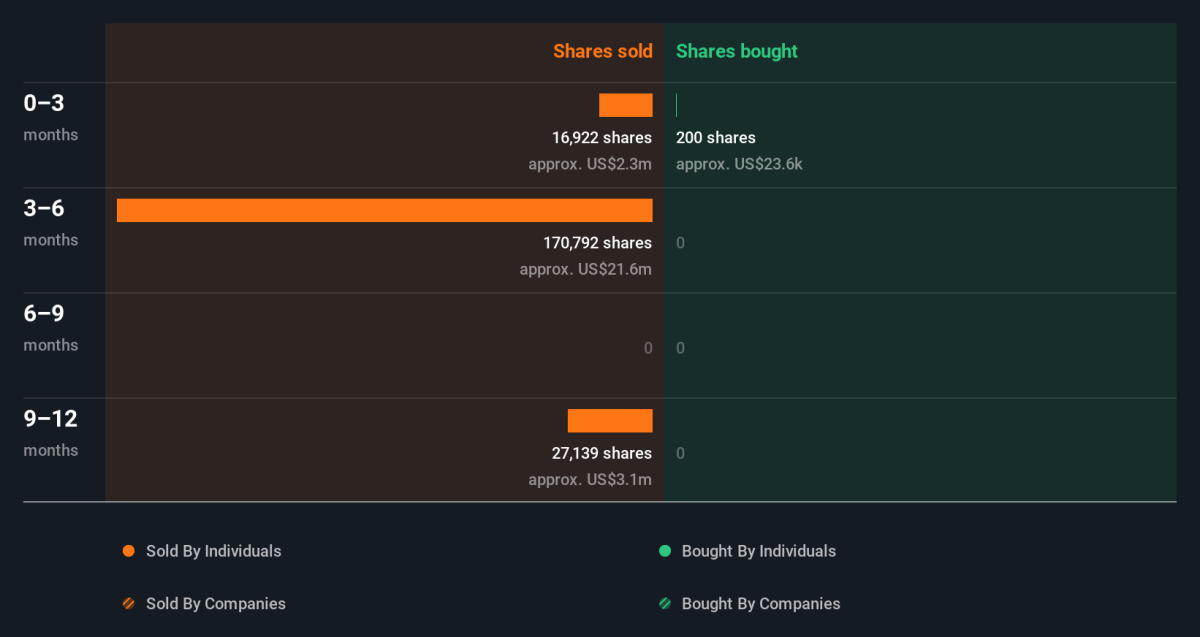1200x637 pixels.
Task: Click the 16,922 shares value
Action: 602,138
